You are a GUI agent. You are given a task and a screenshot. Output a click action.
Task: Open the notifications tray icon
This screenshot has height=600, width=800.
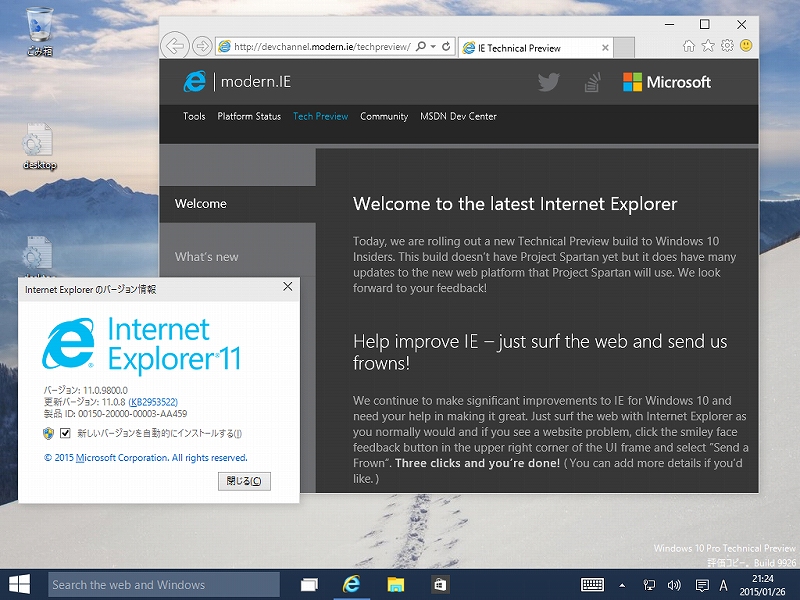point(702,586)
